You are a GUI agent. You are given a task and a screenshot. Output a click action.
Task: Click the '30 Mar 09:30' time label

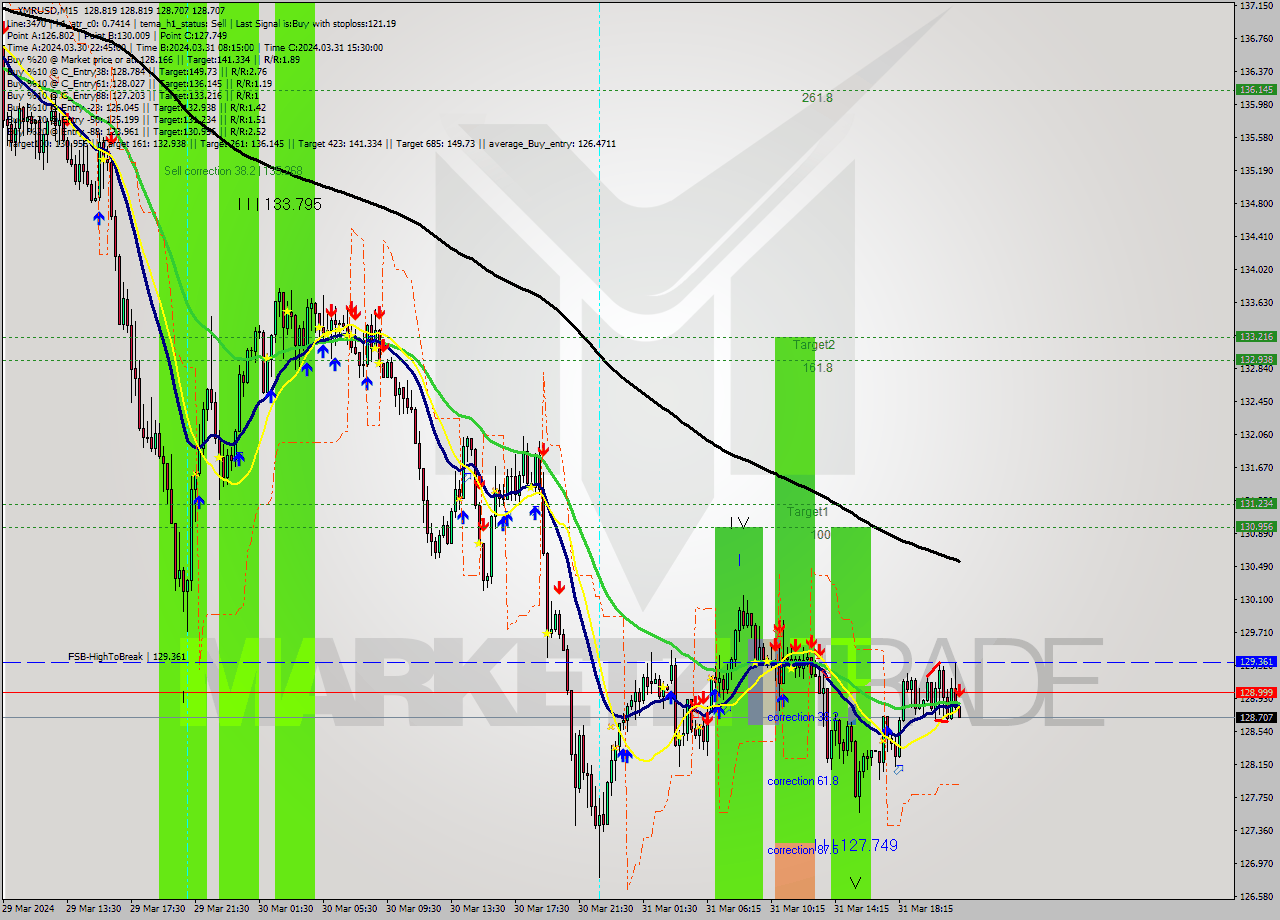pos(413,909)
